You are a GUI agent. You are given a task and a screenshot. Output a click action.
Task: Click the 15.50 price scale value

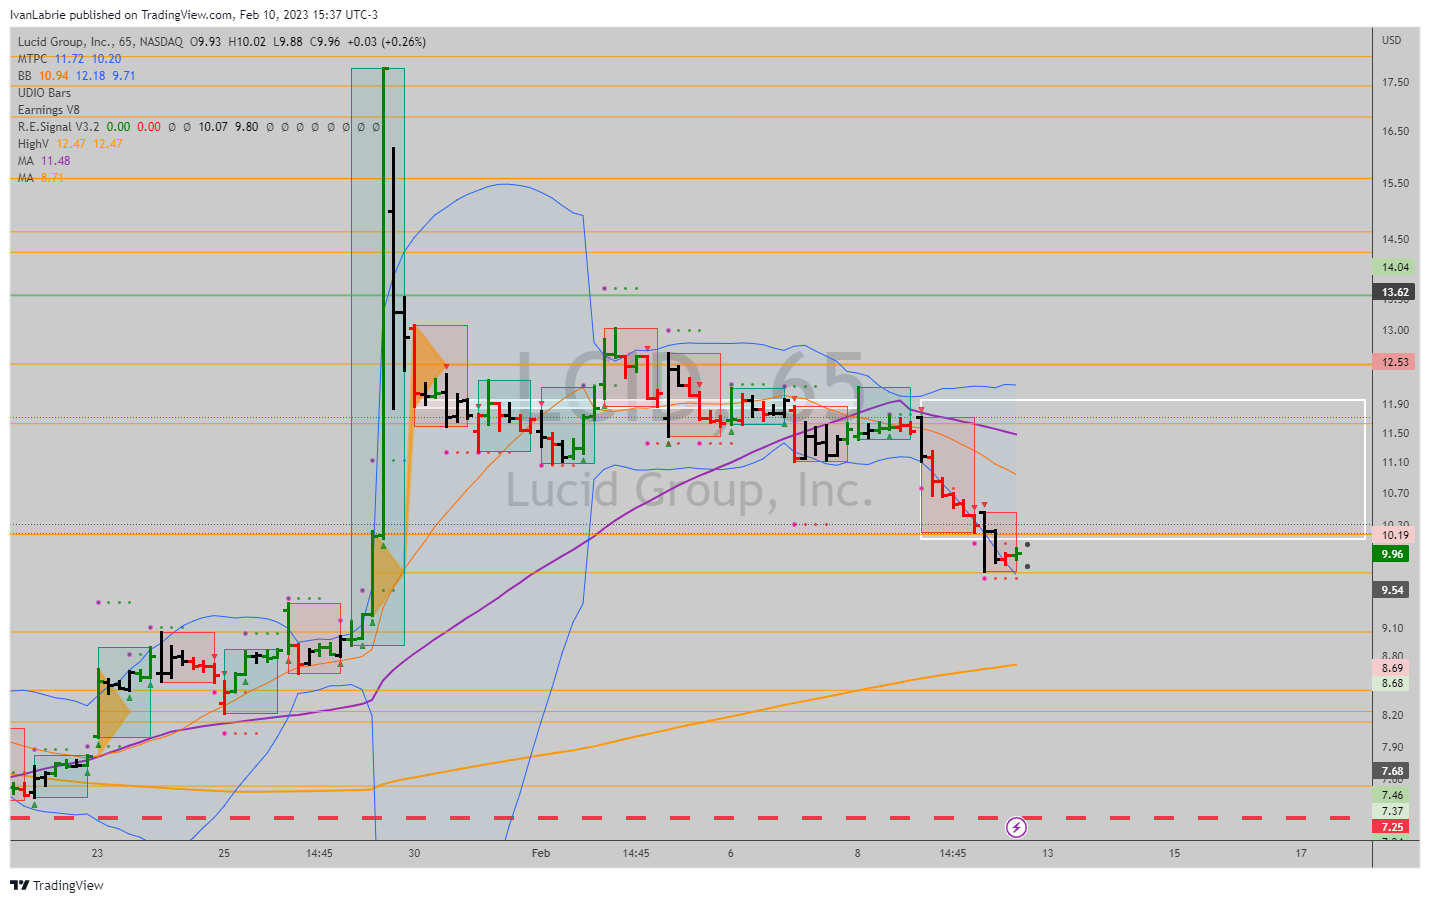point(1395,183)
